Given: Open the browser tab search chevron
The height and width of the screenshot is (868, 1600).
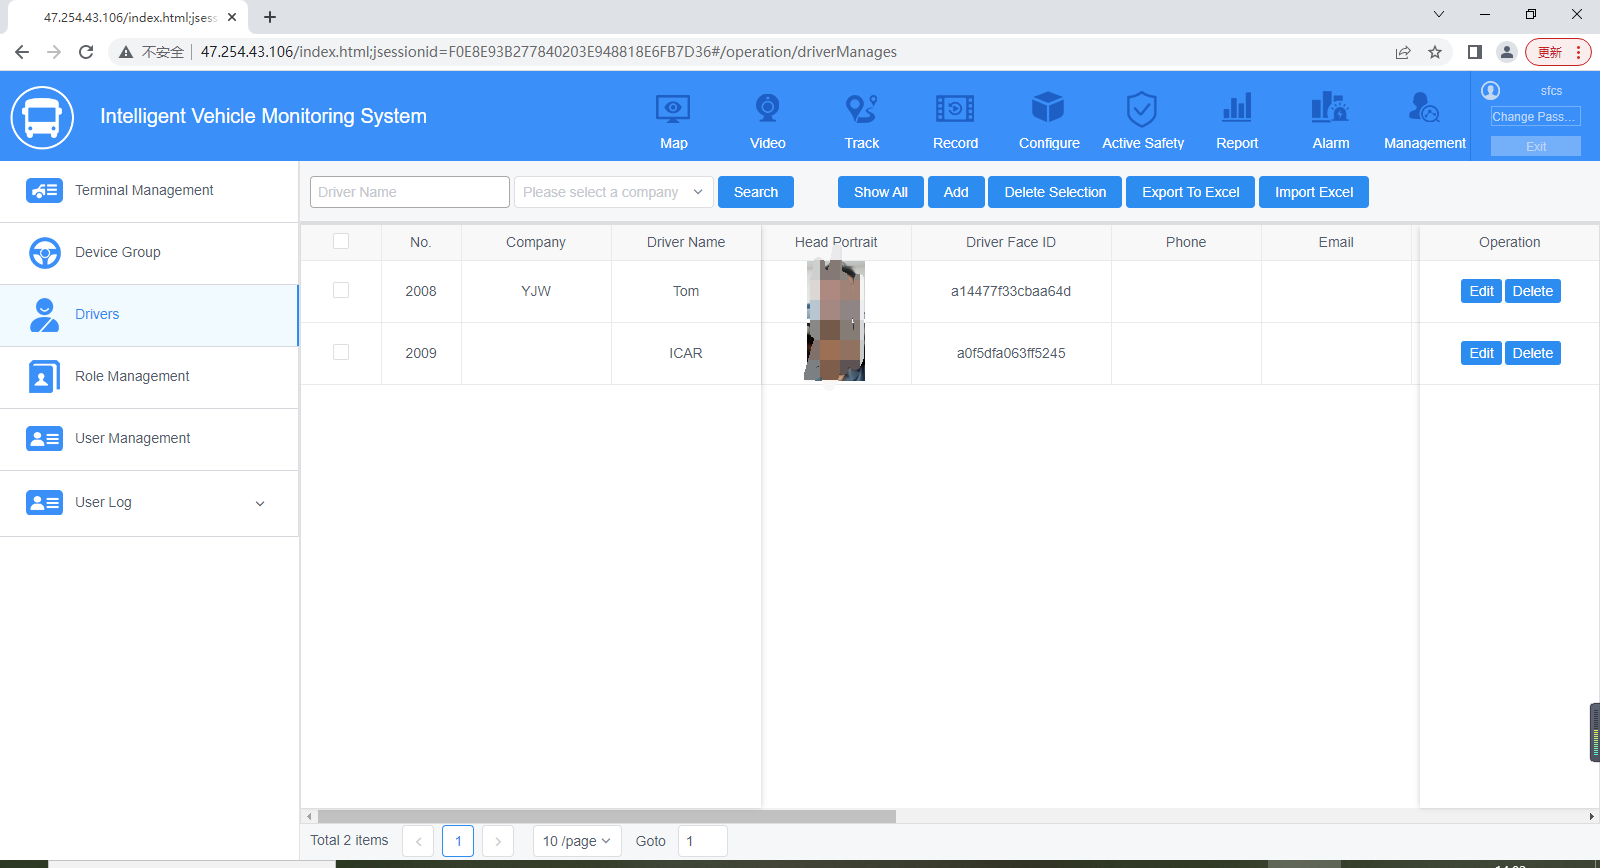Looking at the screenshot, I should 1439,14.
